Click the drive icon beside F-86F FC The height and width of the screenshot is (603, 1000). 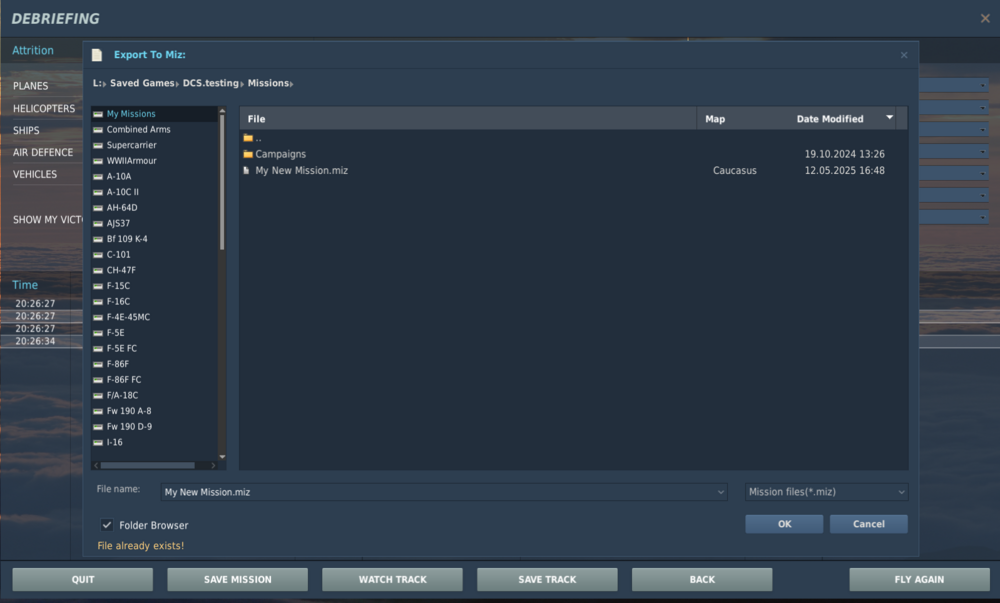pyautogui.click(x=98, y=380)
